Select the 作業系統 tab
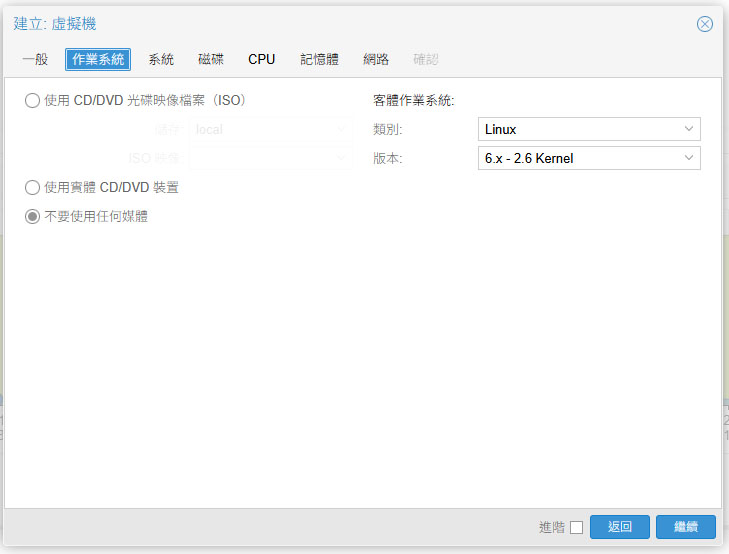729x554 pixels. tap(98, 59)
